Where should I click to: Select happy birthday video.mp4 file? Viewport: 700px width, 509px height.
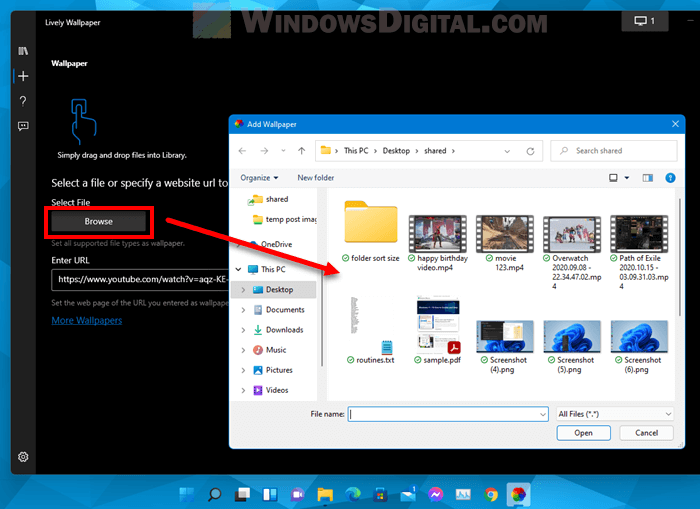point(438,243)
